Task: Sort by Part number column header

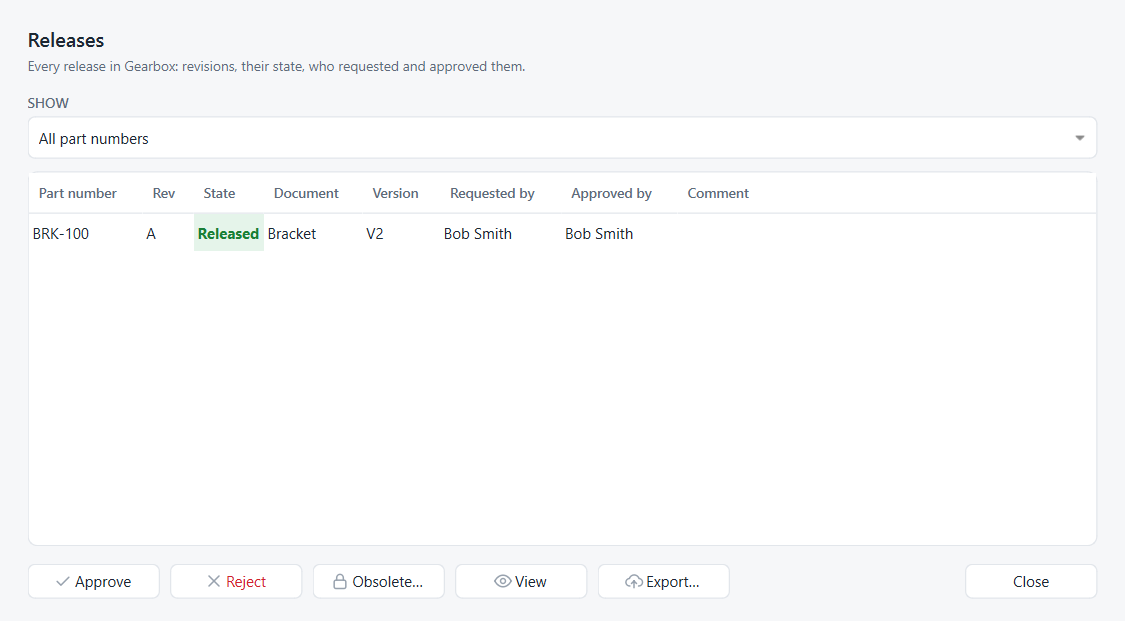Action: [77, 194]
